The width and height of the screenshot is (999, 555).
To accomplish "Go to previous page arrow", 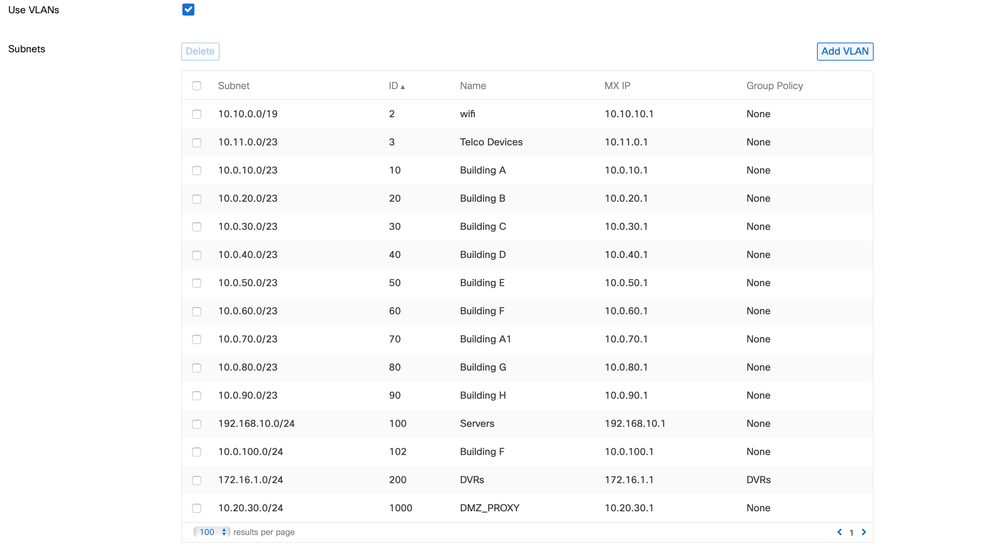I will 839,532.
